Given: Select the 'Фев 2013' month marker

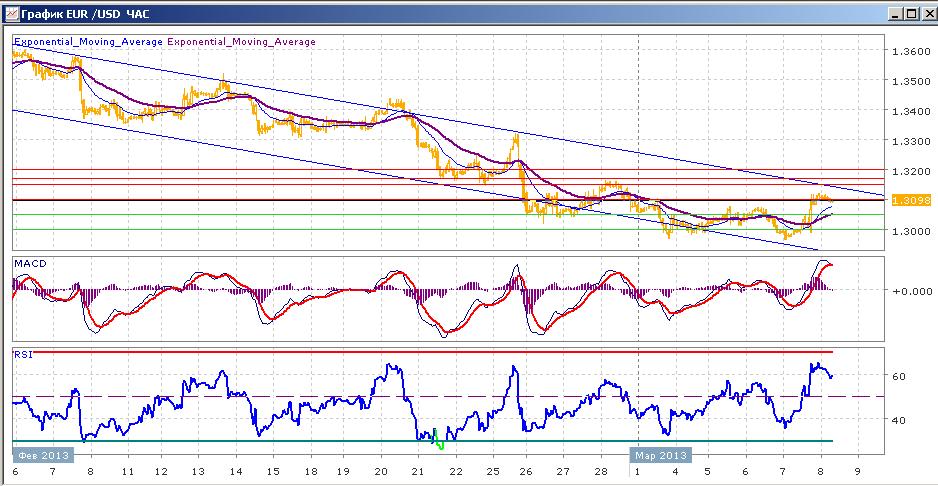Looking at the screenshot, I should point(43,455).
